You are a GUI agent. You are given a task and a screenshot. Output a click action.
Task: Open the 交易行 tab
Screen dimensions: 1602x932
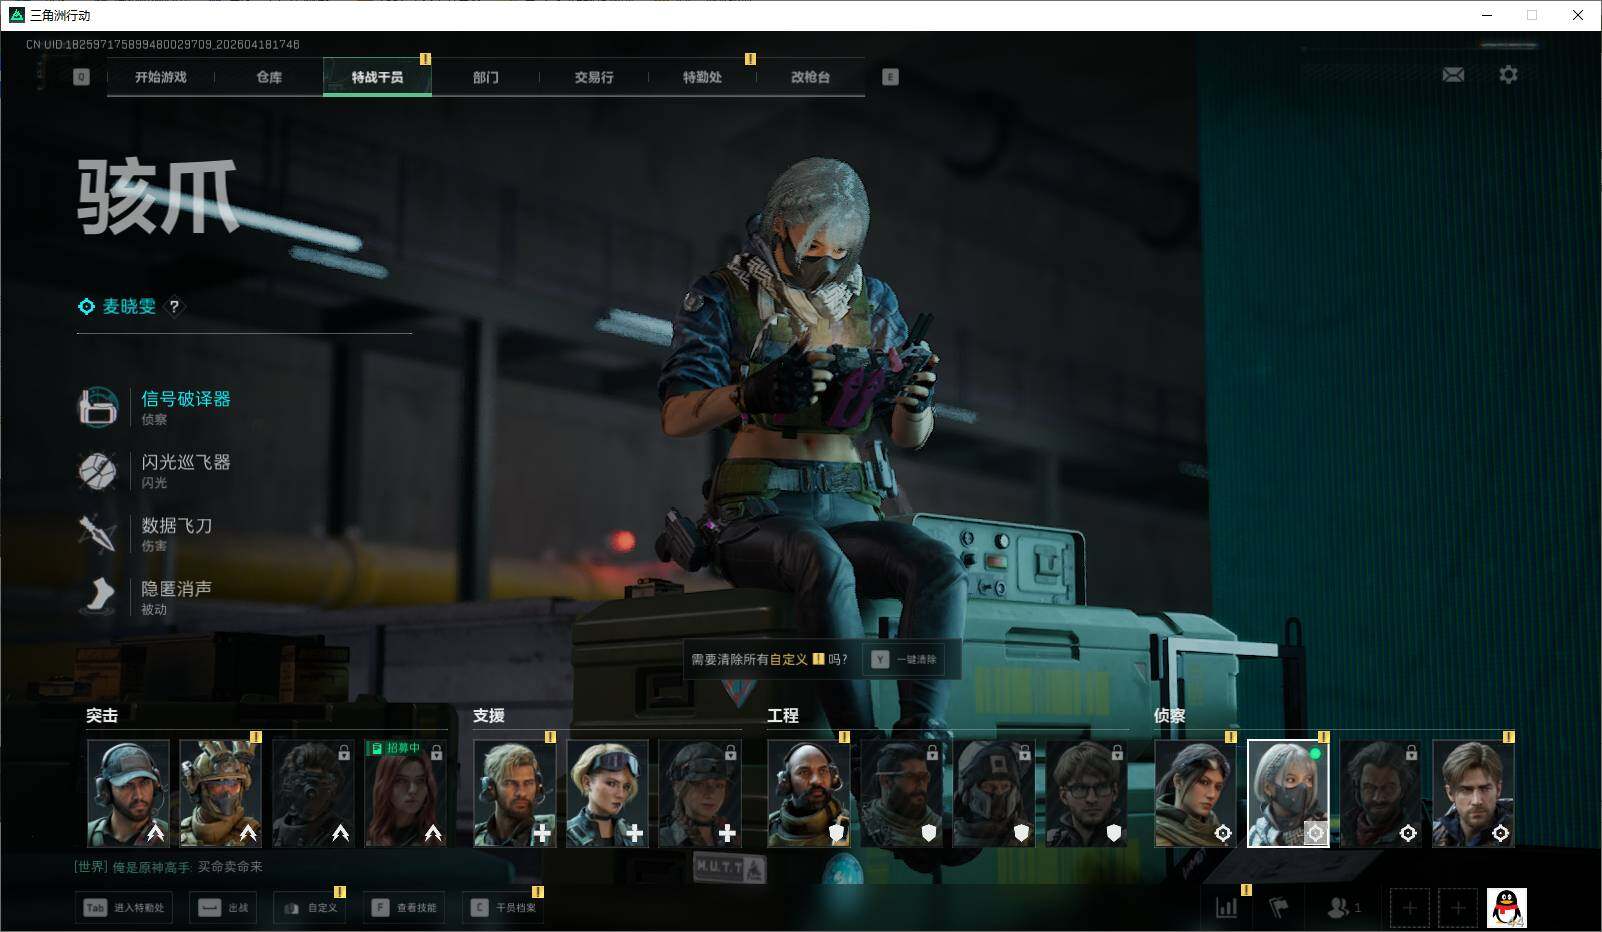tap(594, 77)
